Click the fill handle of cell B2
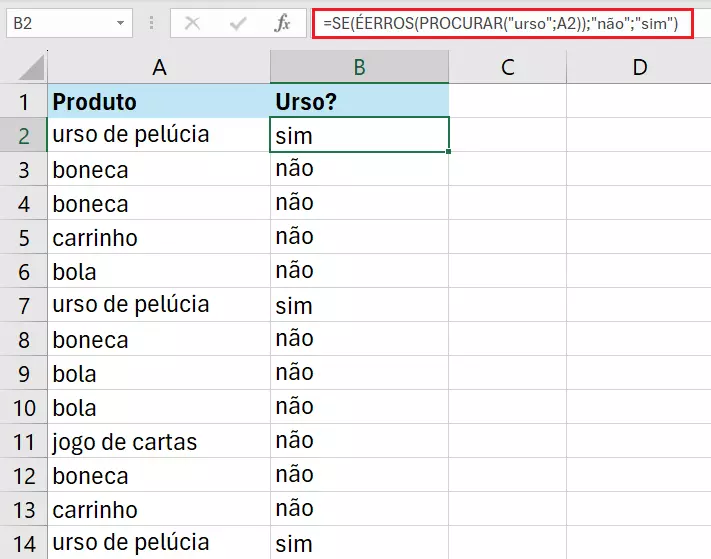This screenshot has height=559, width=711. pos(449,152)
